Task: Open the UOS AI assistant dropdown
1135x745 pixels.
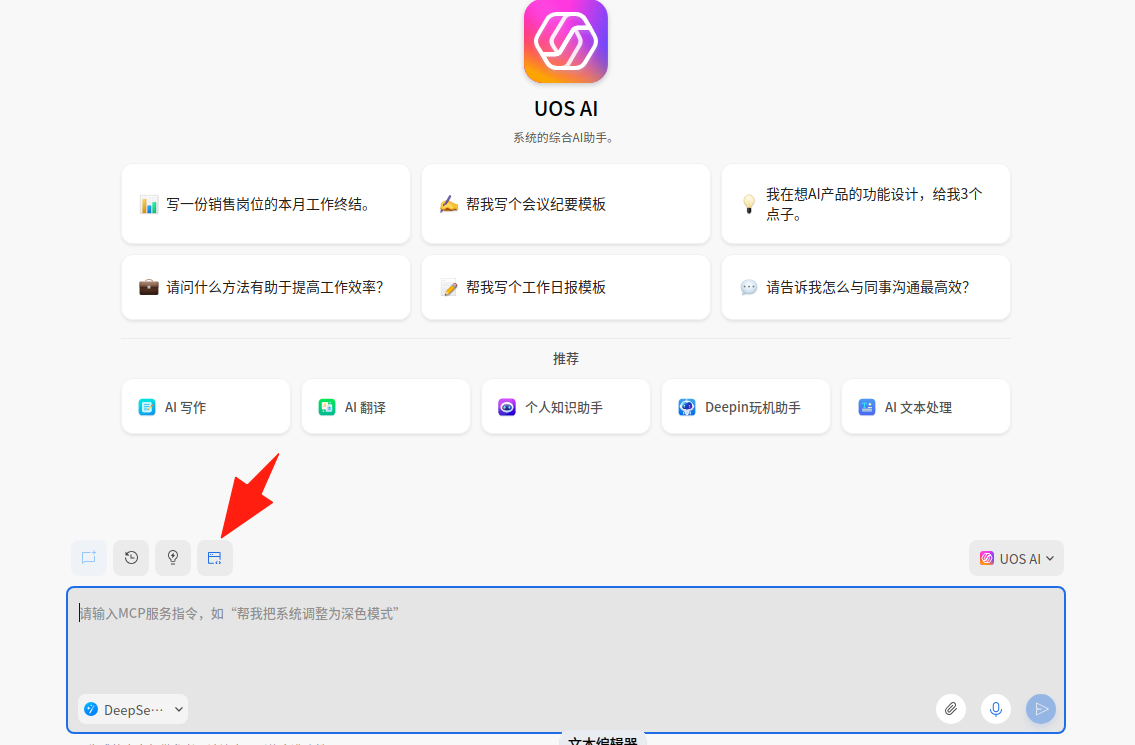Action: pos(1016,558)
